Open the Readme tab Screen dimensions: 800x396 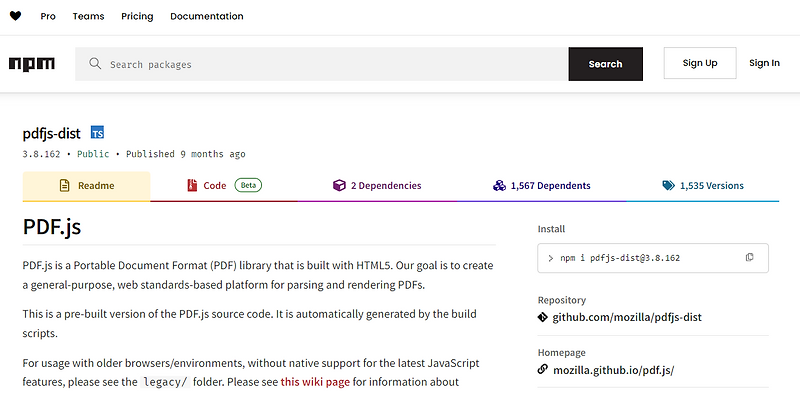tap(86, 186)
